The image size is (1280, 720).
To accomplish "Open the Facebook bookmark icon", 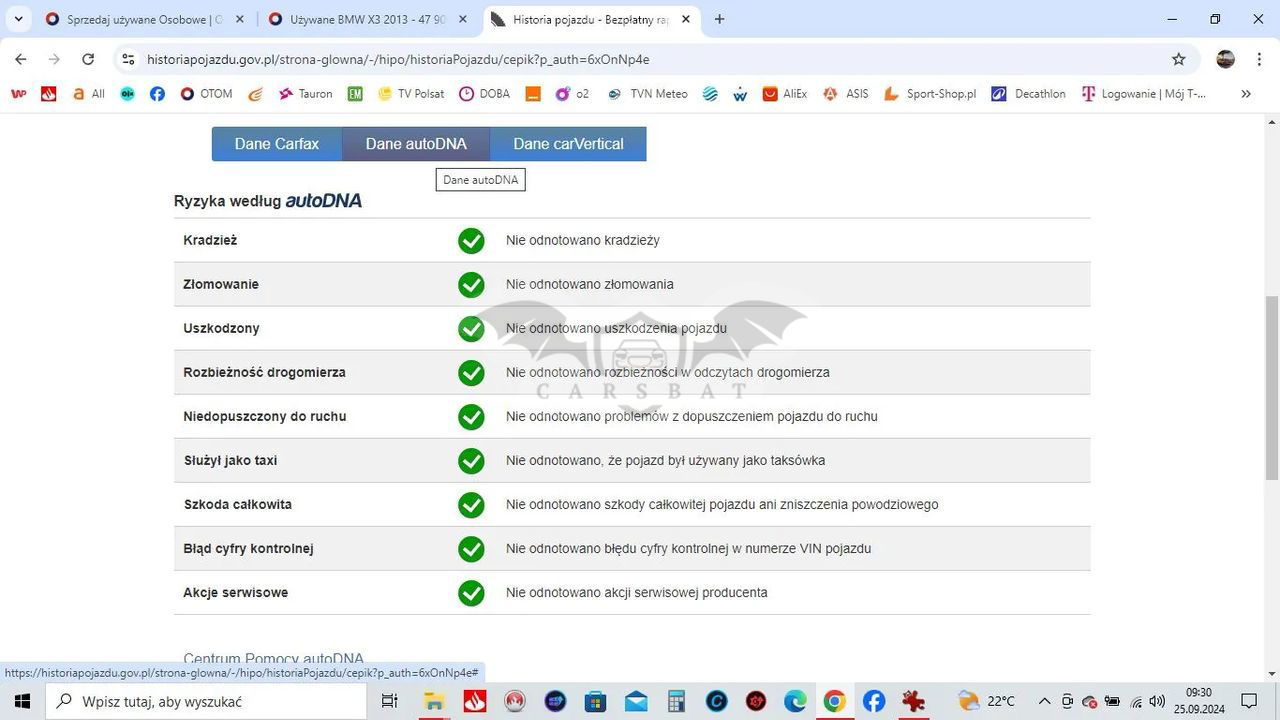I will [x=157, y=94].
